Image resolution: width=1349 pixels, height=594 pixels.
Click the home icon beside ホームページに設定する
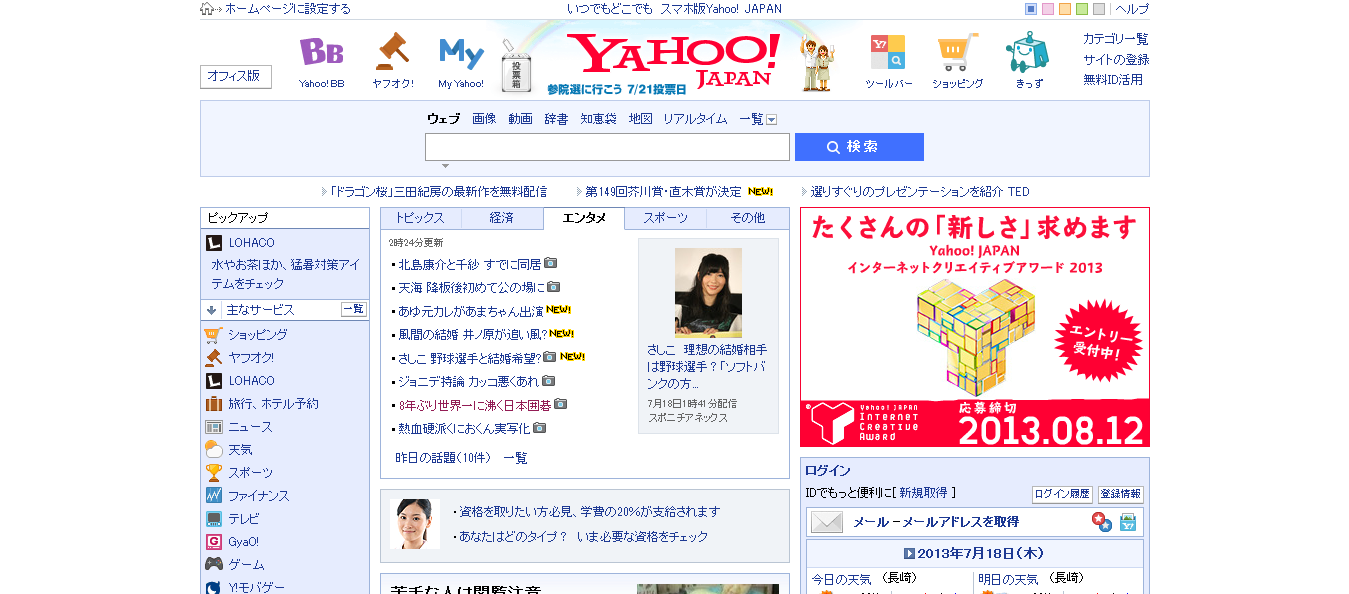click(207, 9)
